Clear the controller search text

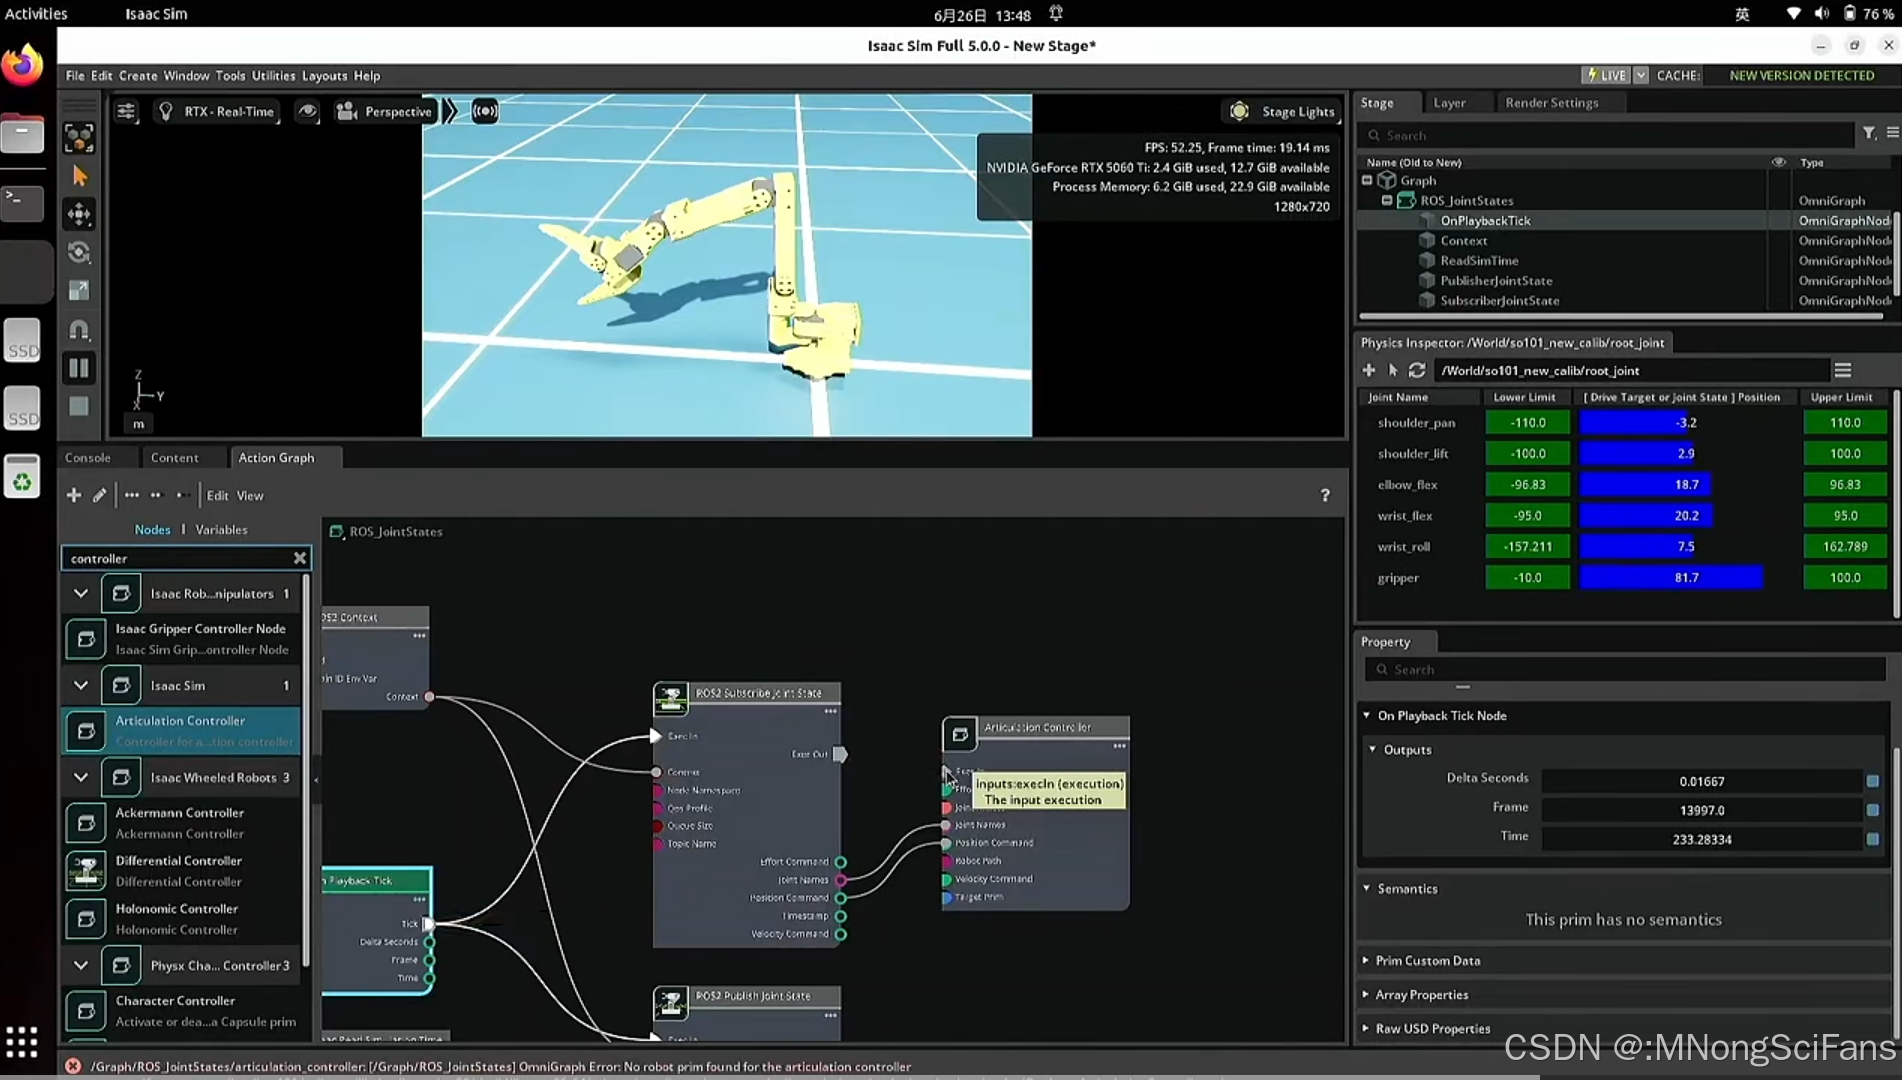(x=299, y=558)
